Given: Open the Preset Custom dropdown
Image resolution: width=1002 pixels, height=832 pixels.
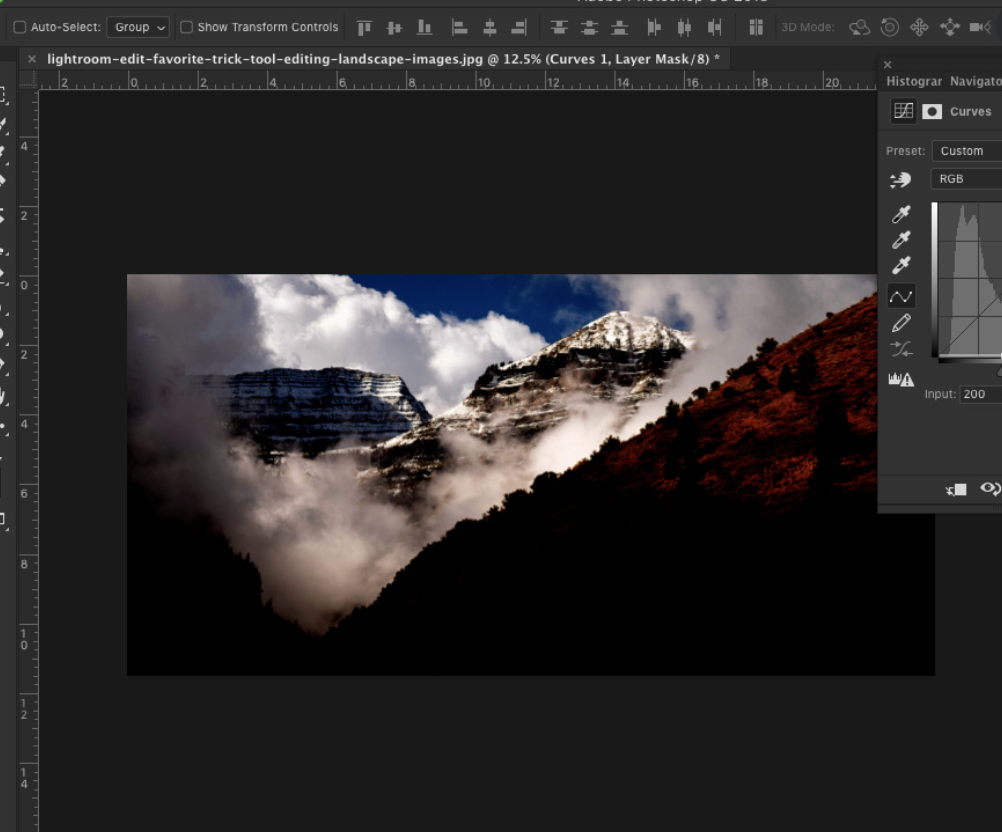Looking at the screenshot, I should pos(967,151).
